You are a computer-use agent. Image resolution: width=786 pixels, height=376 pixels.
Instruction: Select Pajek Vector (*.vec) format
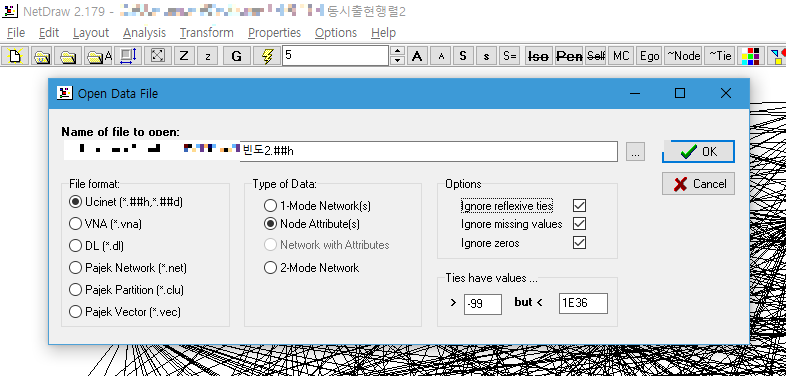[x=125, y=312]
